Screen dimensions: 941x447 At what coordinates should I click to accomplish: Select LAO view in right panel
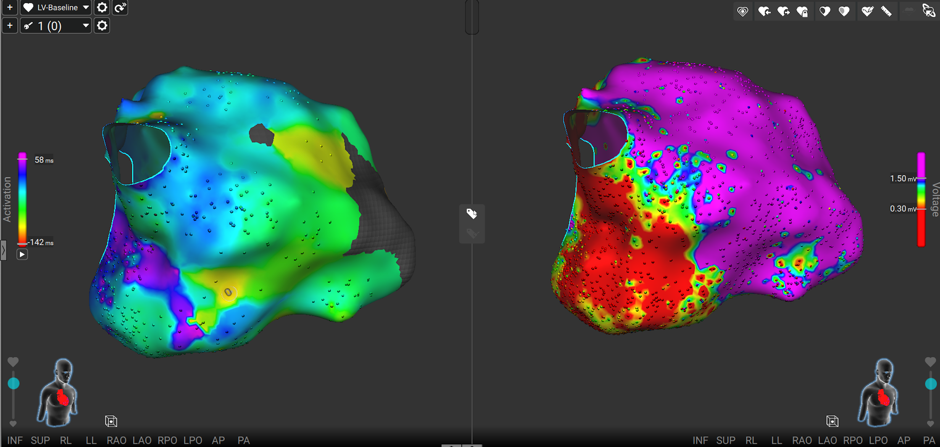tap(827, 440)
